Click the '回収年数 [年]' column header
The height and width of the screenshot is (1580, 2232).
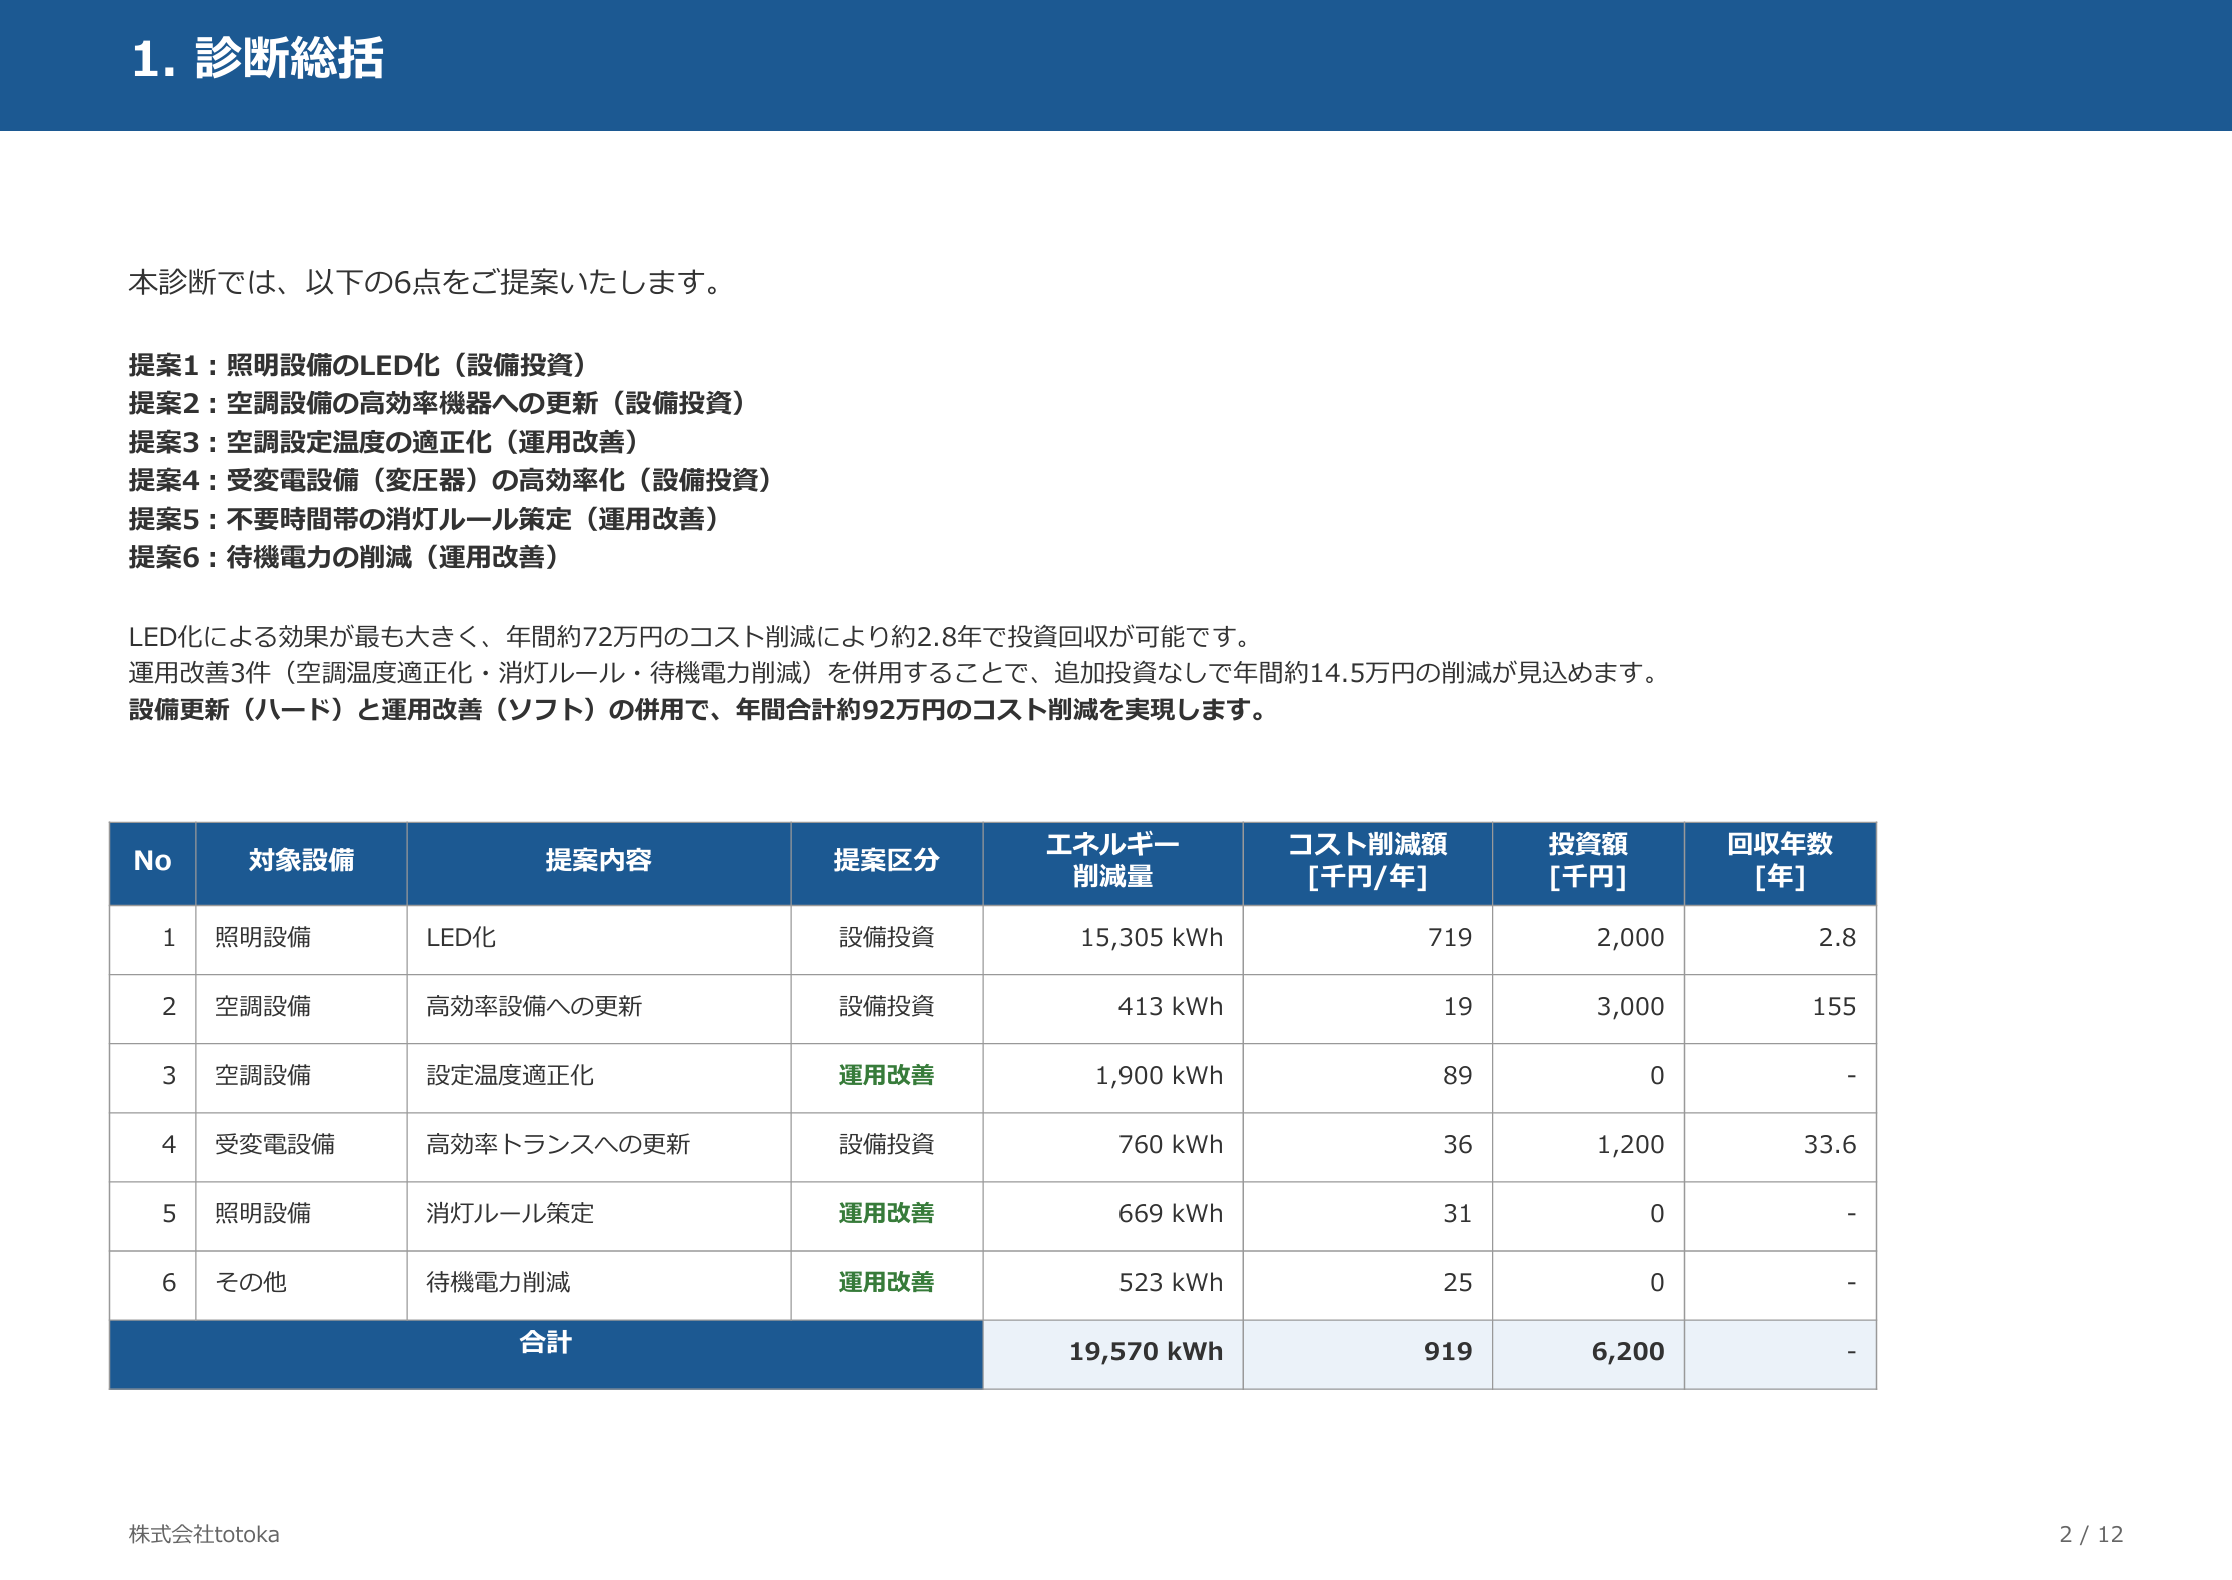(x=1780, y=864)
